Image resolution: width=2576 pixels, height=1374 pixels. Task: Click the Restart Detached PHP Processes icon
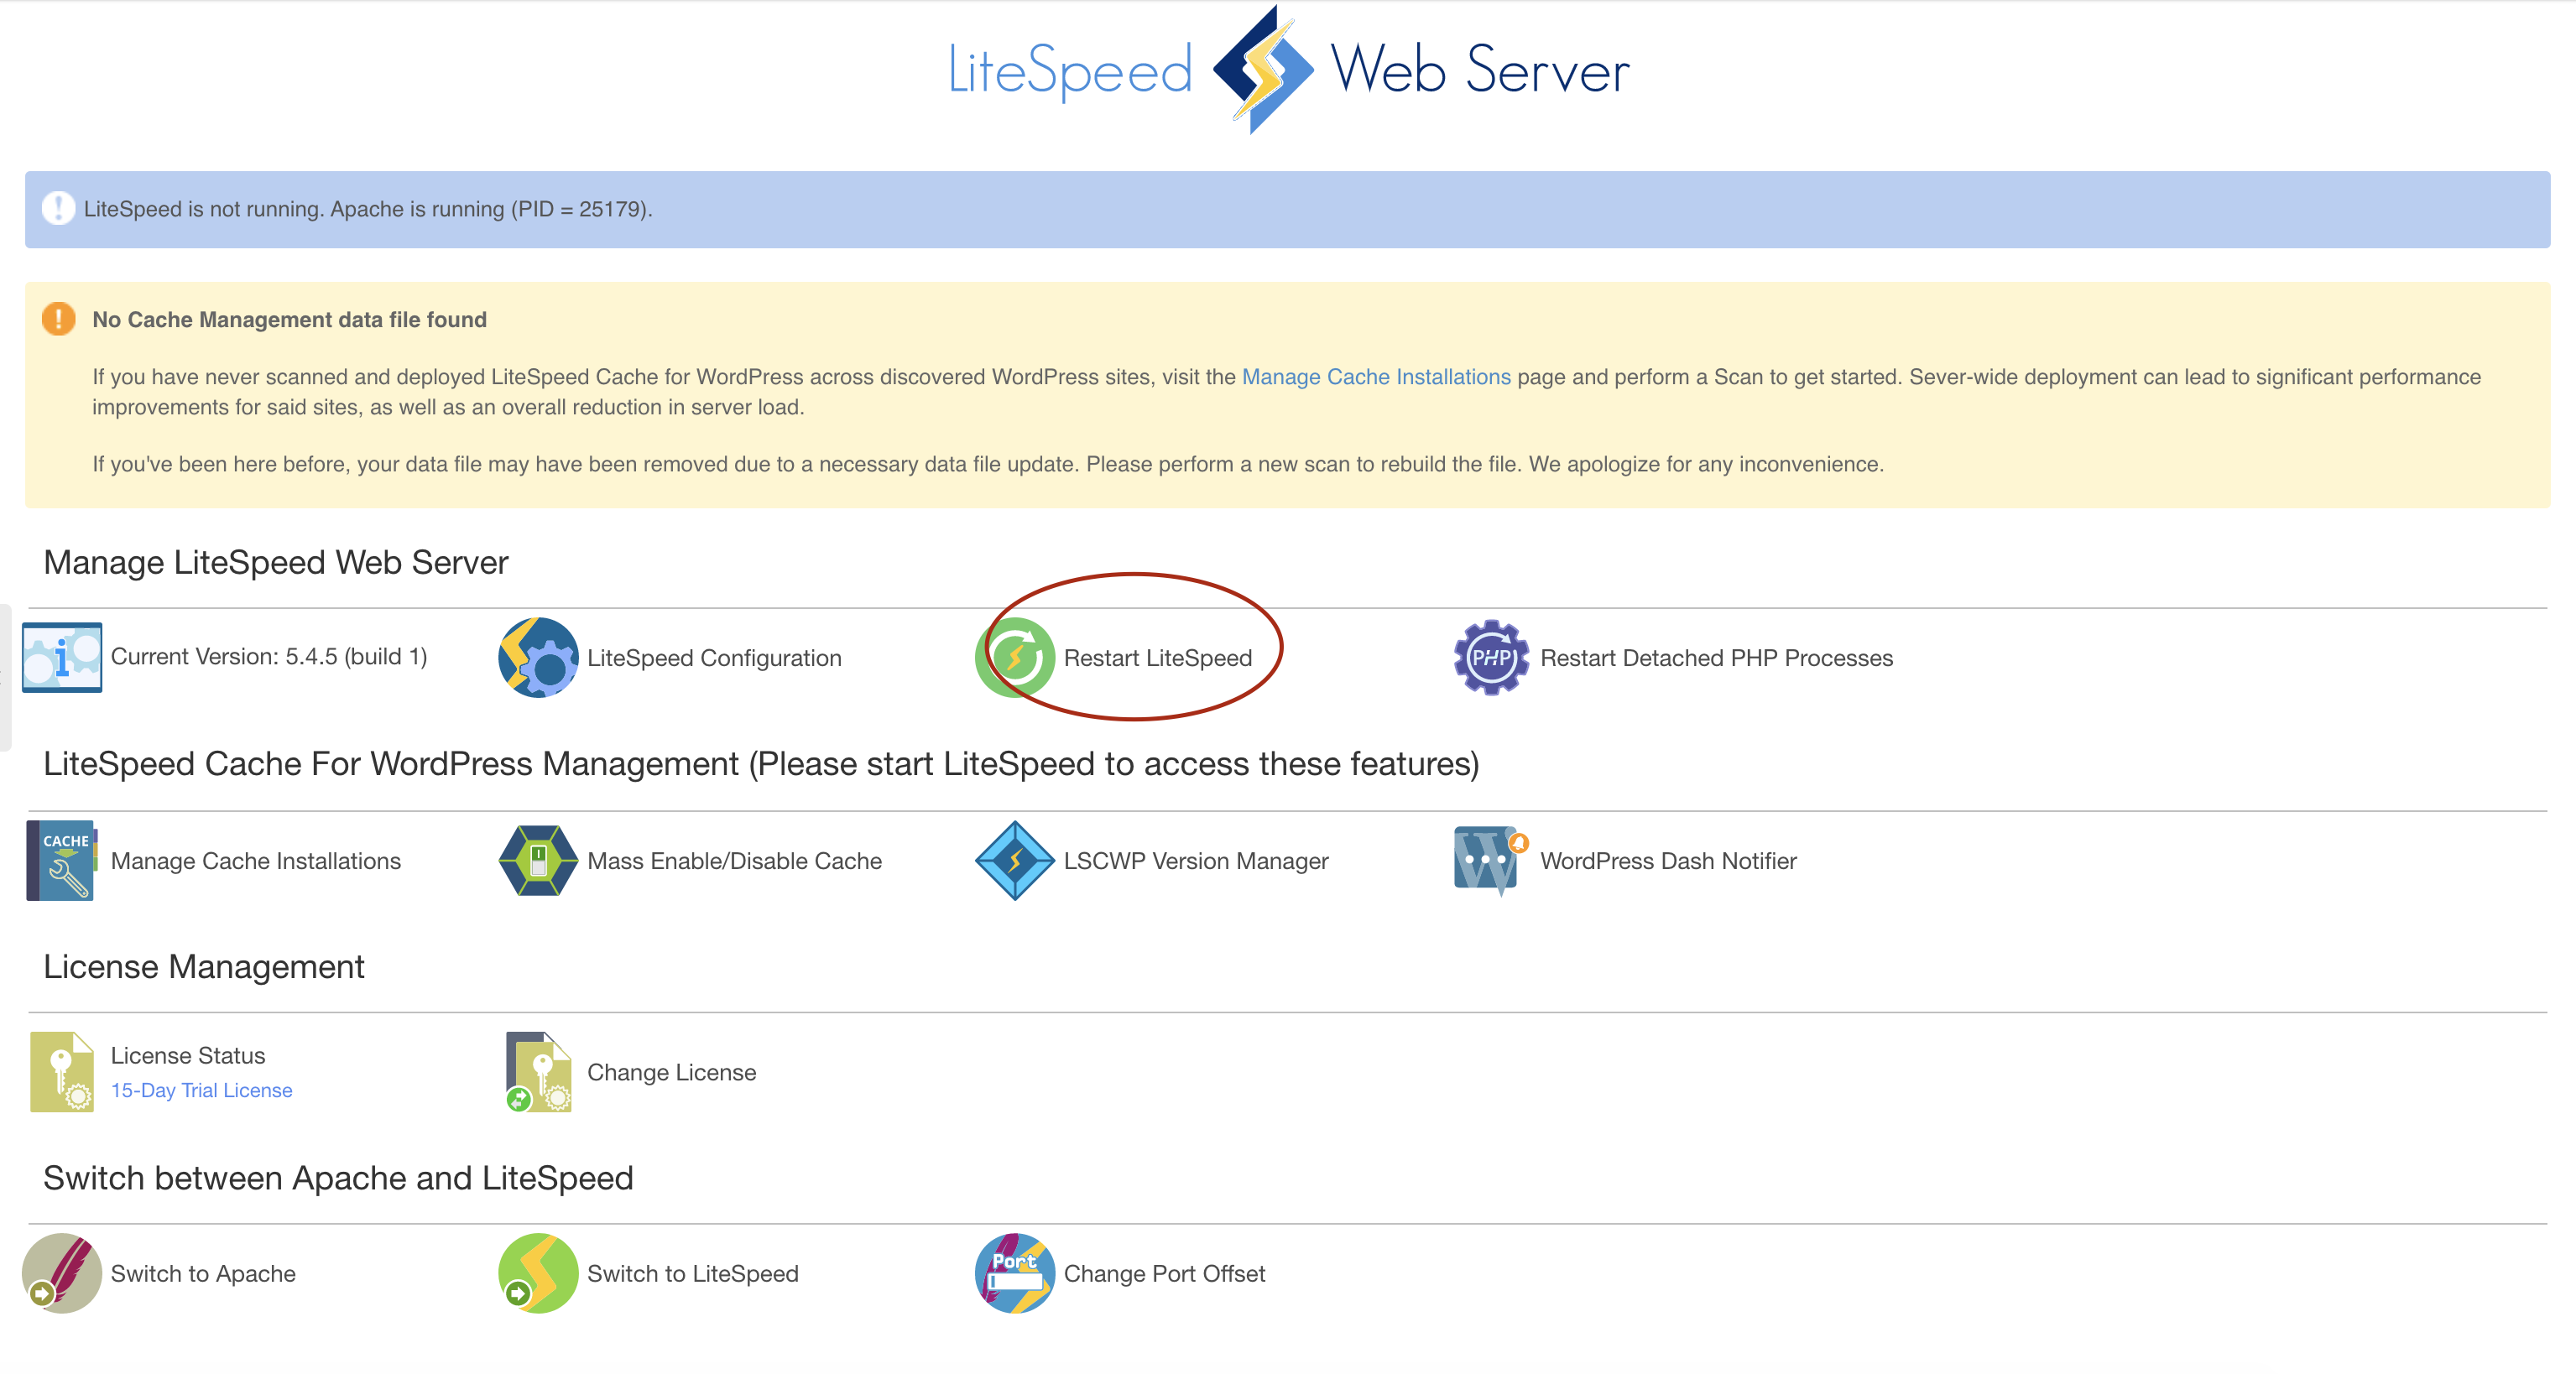[1490, 657]
